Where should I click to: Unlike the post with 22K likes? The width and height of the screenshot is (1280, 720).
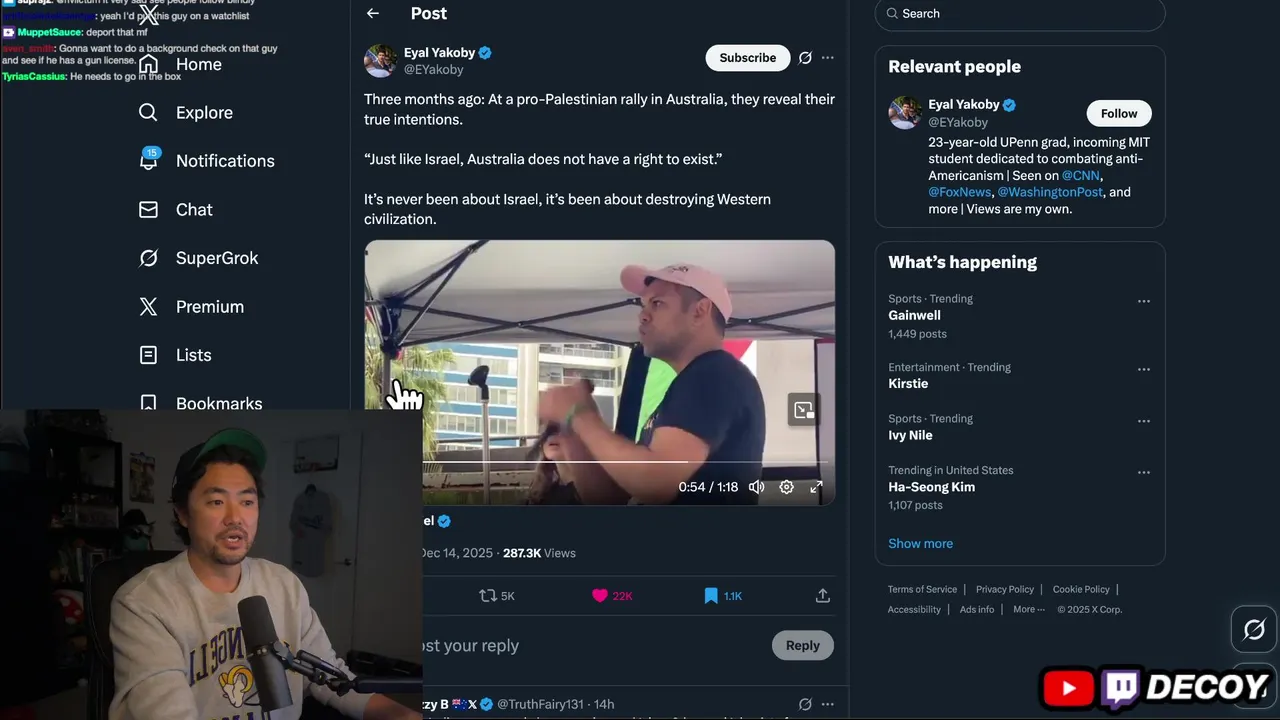click(600, 596)
